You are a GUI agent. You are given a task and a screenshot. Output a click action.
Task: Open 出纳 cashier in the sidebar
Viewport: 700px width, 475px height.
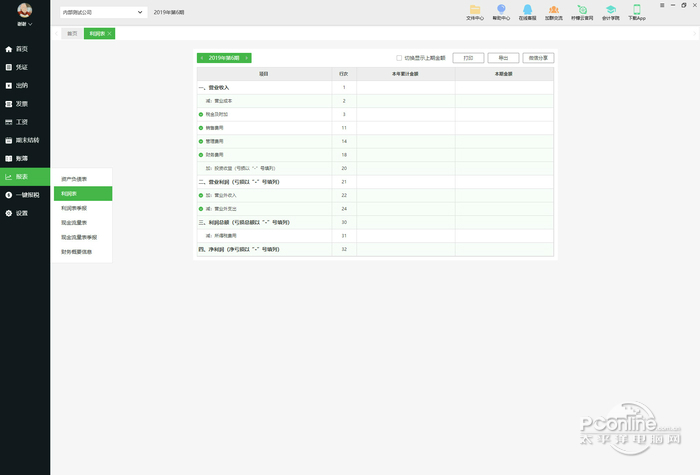tap(25, 86)
